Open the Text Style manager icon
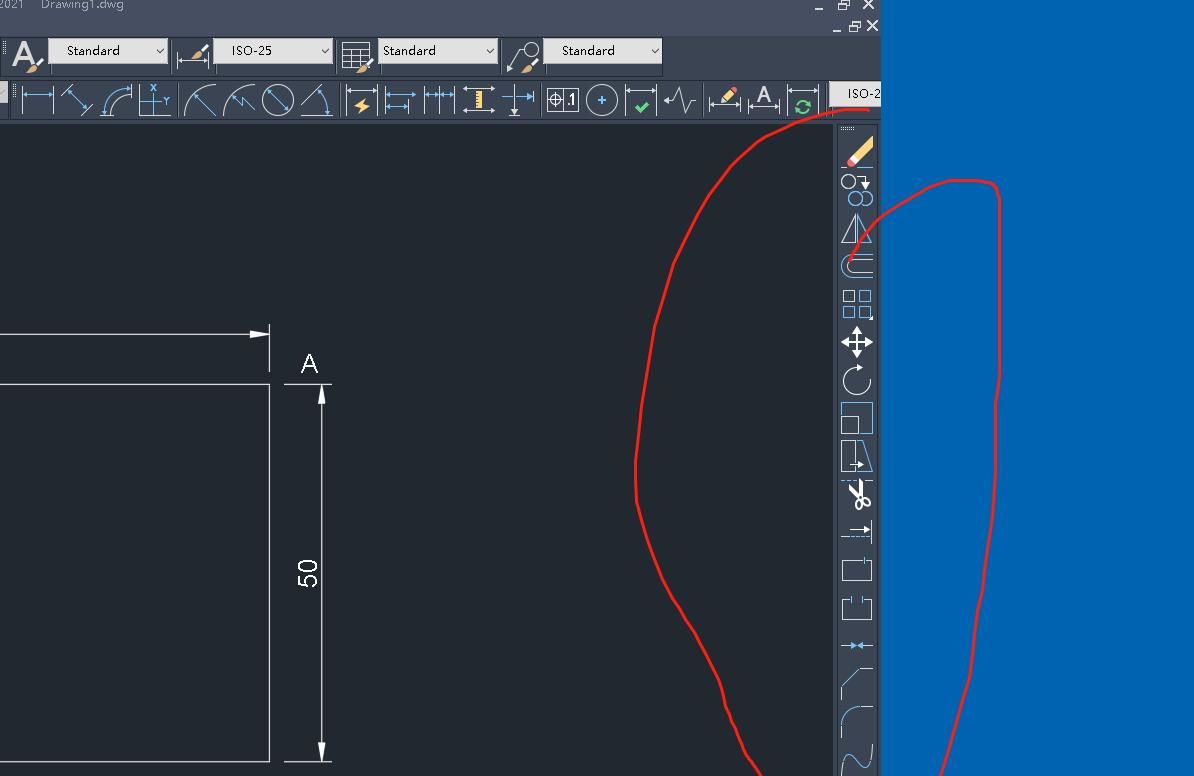 click(27, 56)
